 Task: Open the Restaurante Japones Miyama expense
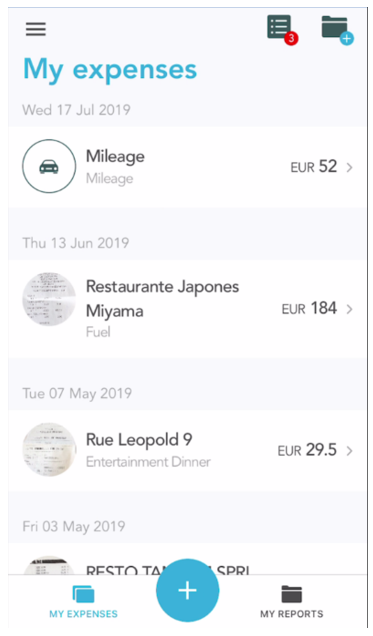[x=187, y=309]
